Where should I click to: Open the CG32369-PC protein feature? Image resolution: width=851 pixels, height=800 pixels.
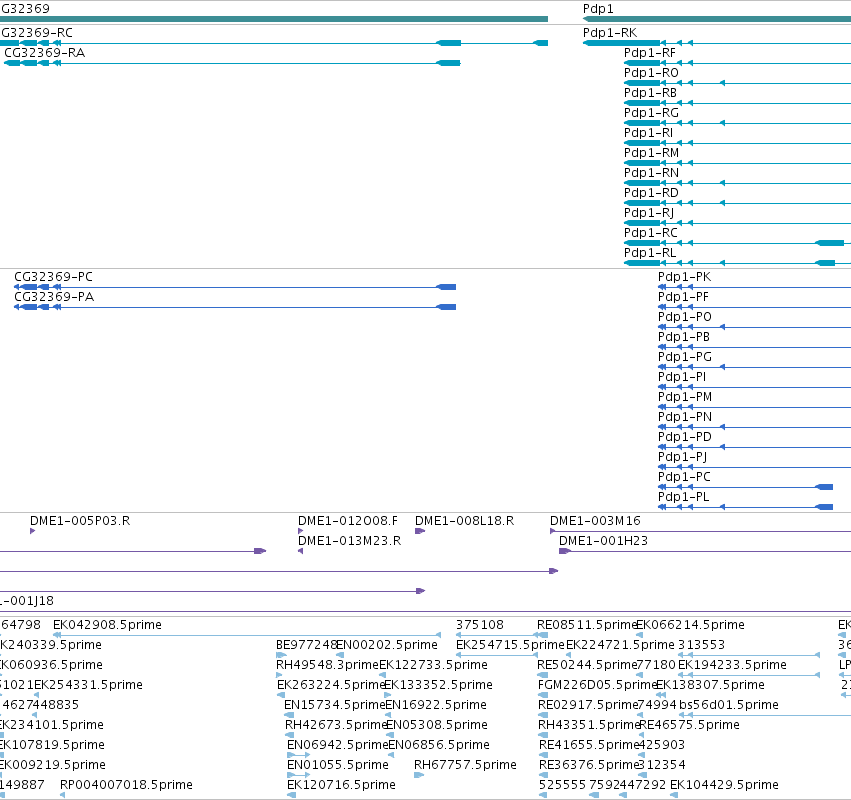pos(53,277)
